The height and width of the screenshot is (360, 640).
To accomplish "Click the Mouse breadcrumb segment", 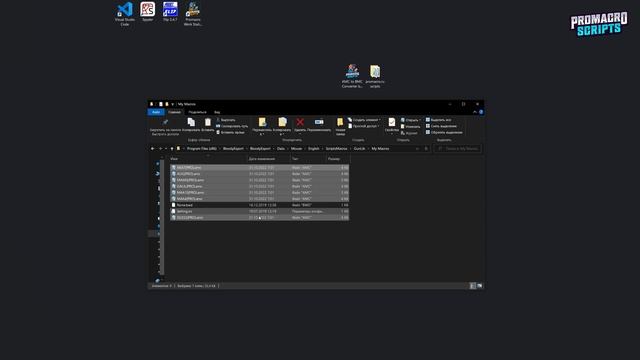I will click(296, 149).
